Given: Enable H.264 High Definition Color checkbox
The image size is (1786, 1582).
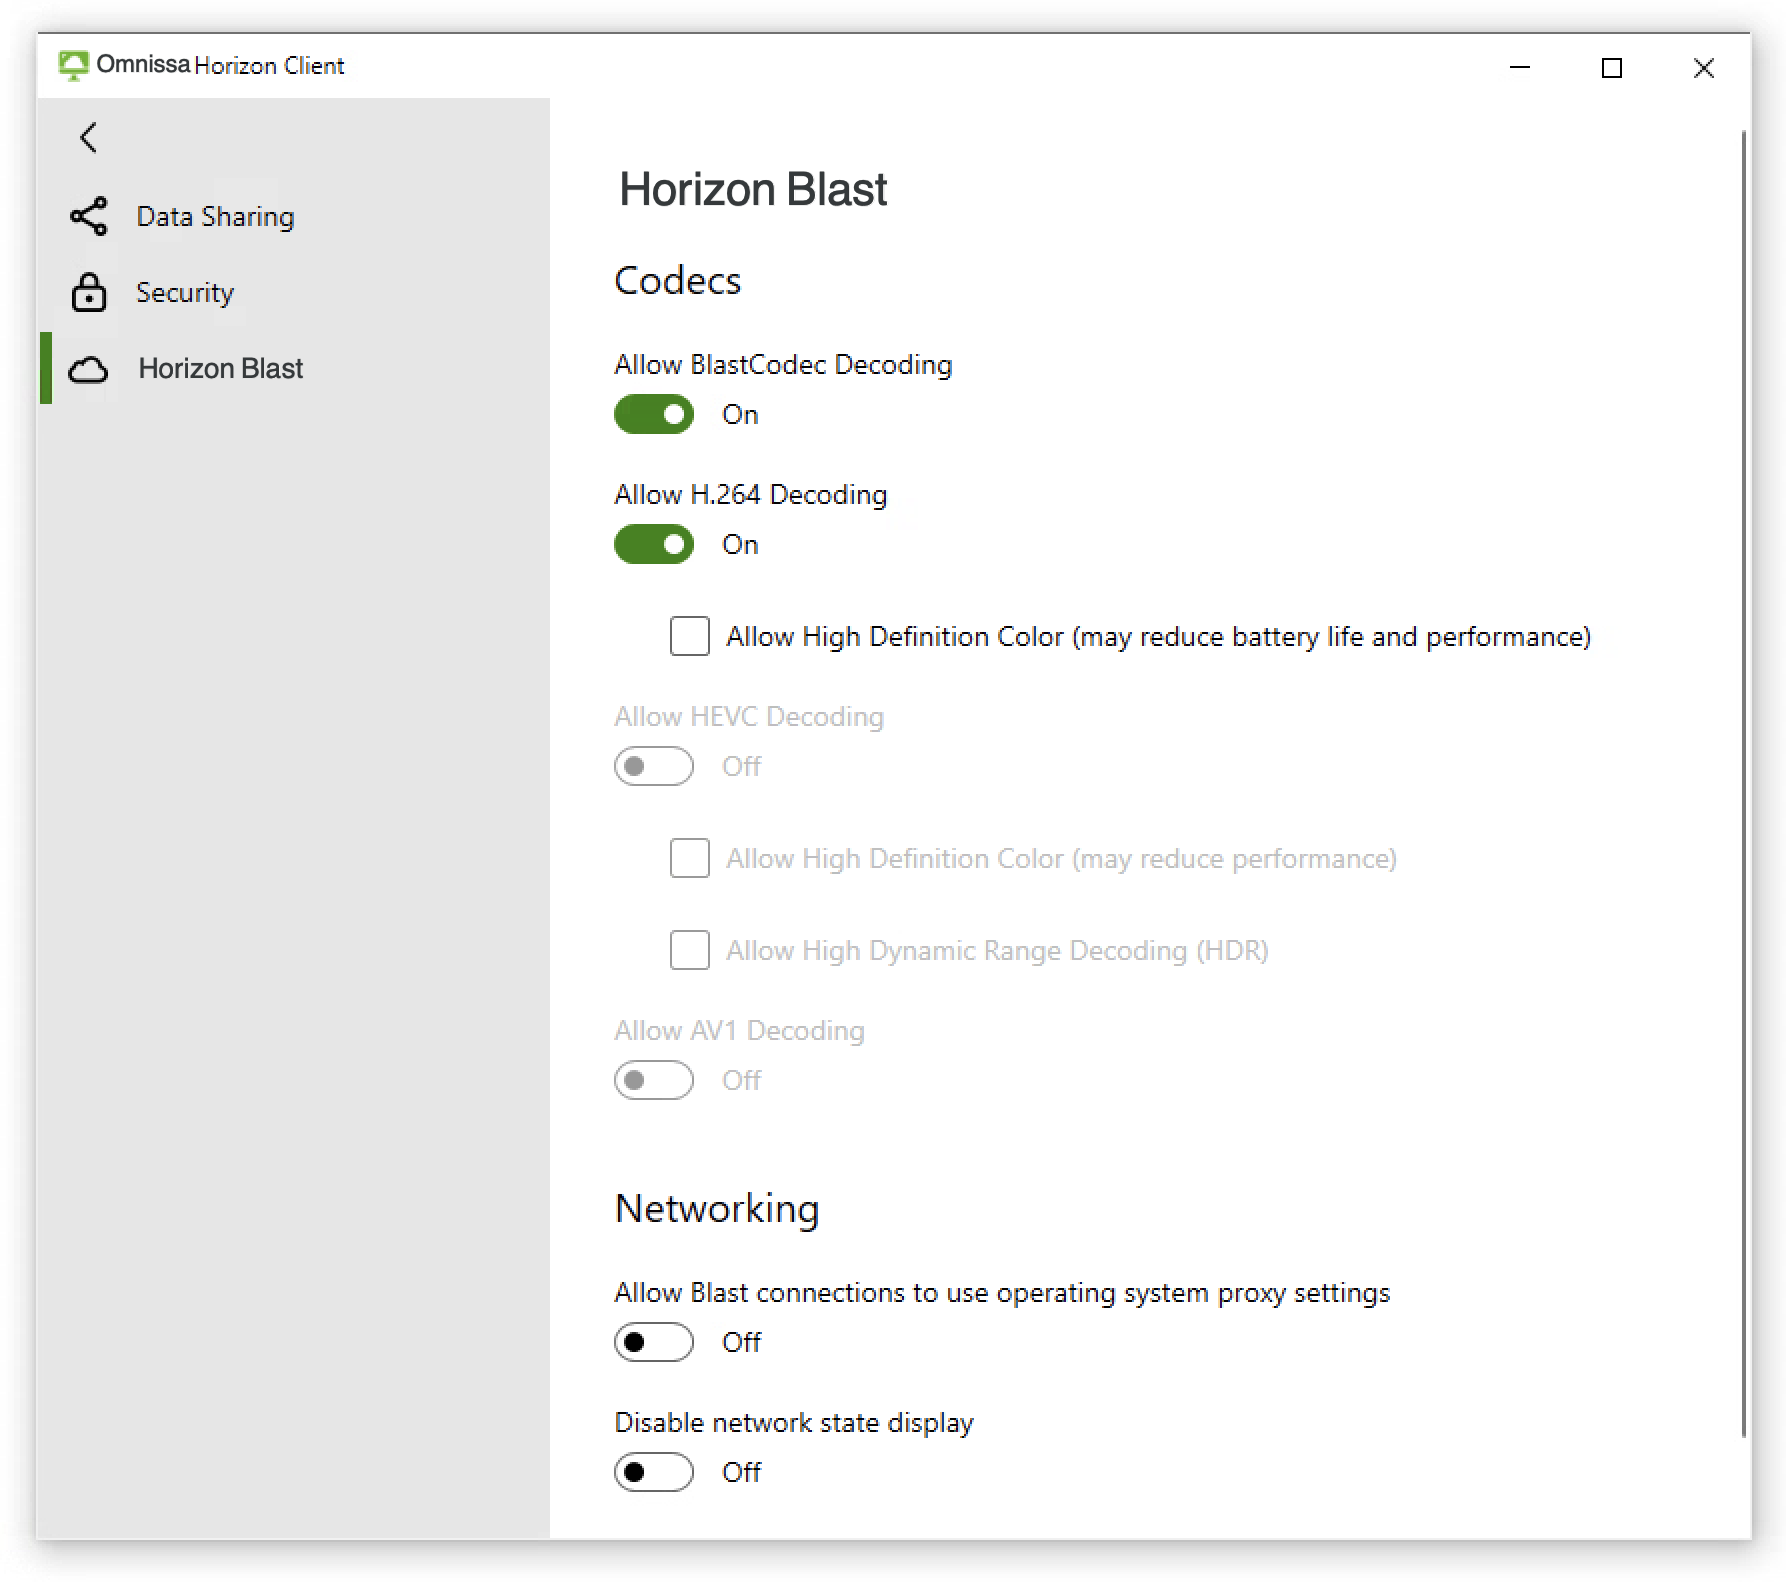Looking at the screenshot, I should click(690, 636).
